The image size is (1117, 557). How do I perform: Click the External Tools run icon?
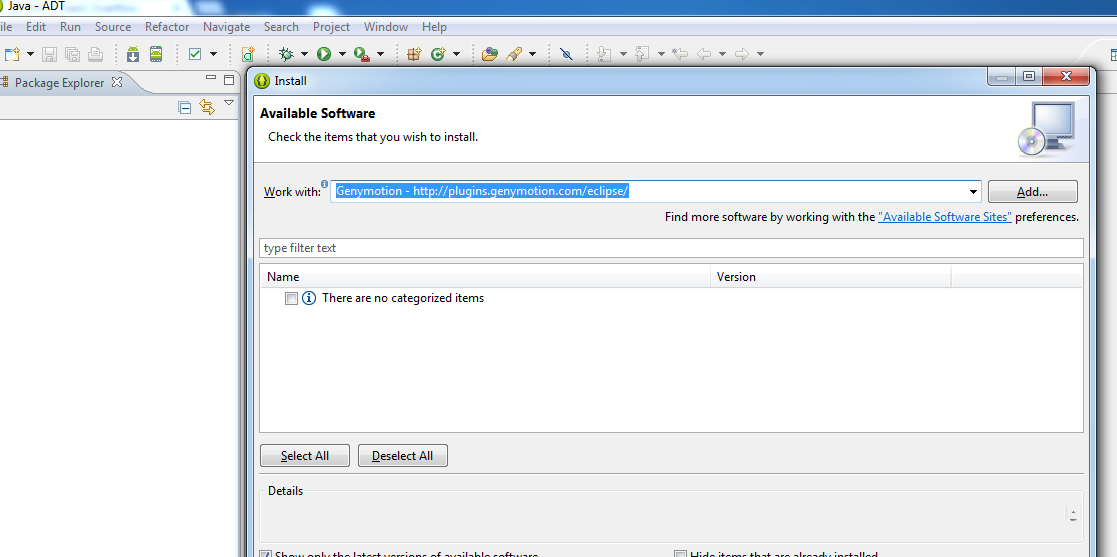pyautogui.click(x=362, y=55)
